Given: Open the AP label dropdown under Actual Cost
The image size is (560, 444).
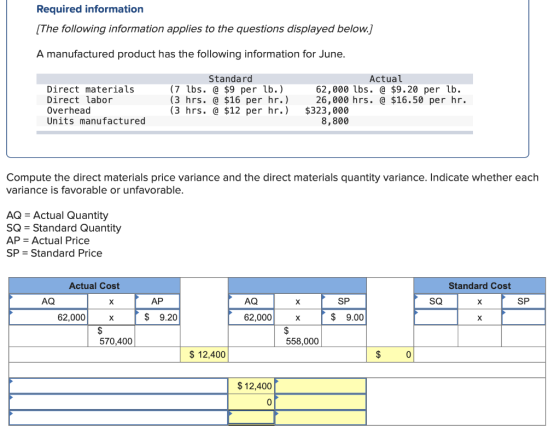Looking at the screenshot, I should pos(157,301).
